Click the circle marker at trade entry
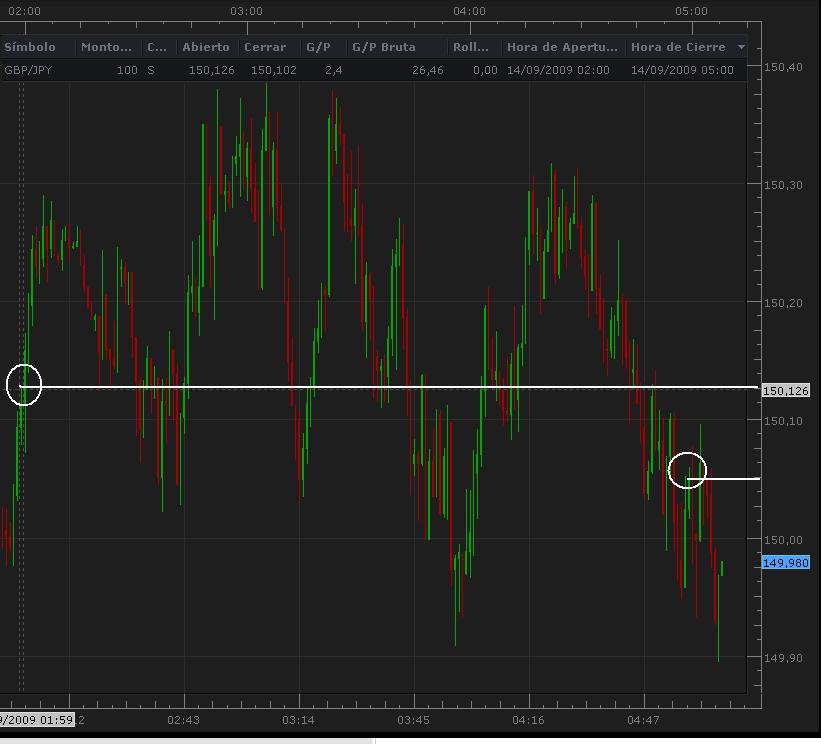 (x=24, y=384)
